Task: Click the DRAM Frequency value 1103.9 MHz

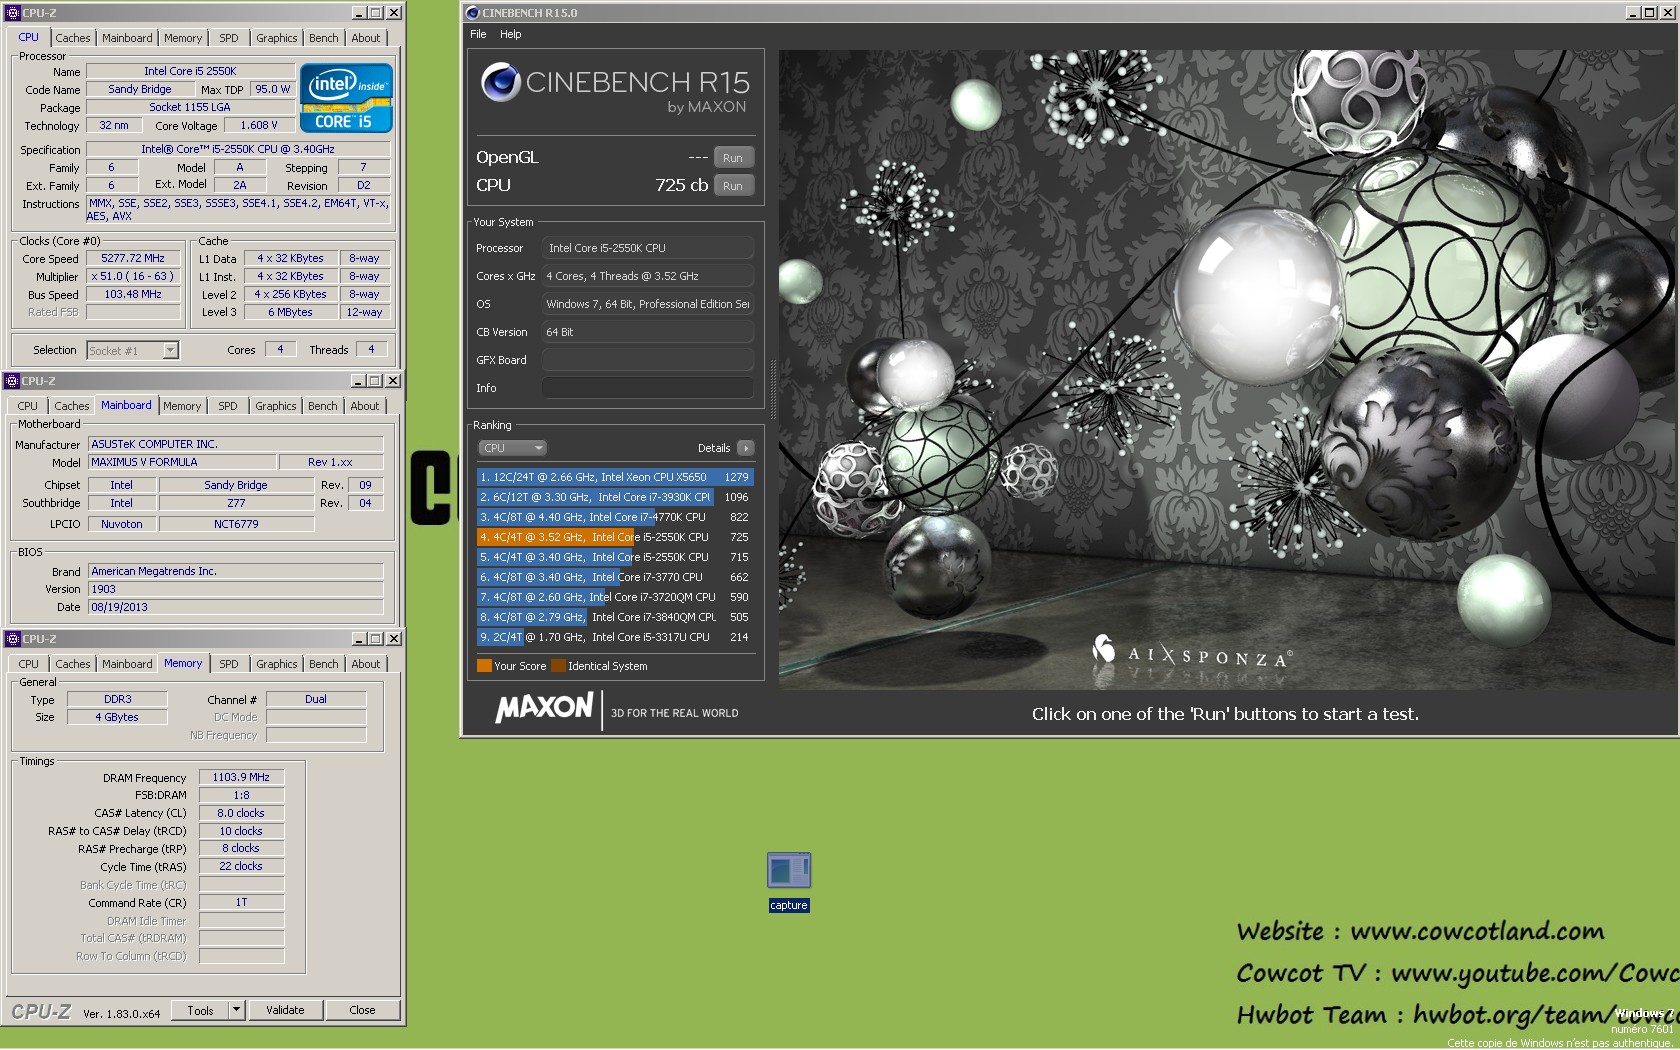Action: tap(241, 777)
